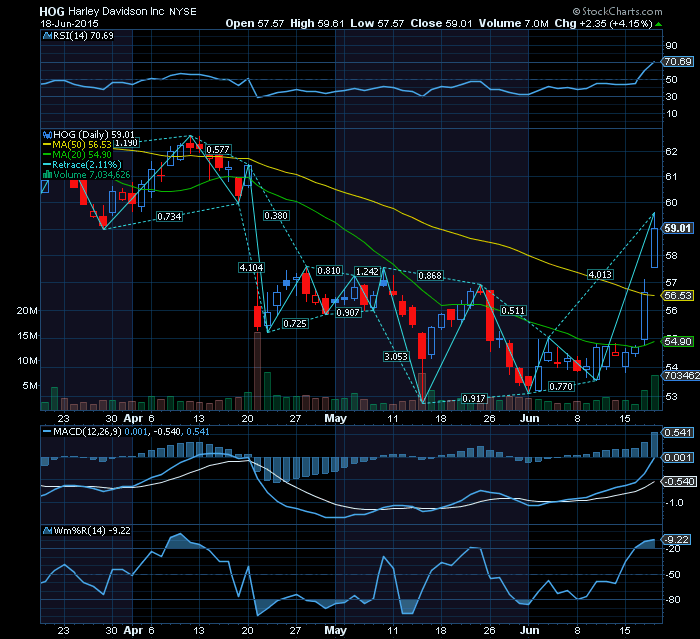The height and width of the screenshot is (639, 700).
Task: Click the 0.511 retracement label
Action: [x=513, y=310]
